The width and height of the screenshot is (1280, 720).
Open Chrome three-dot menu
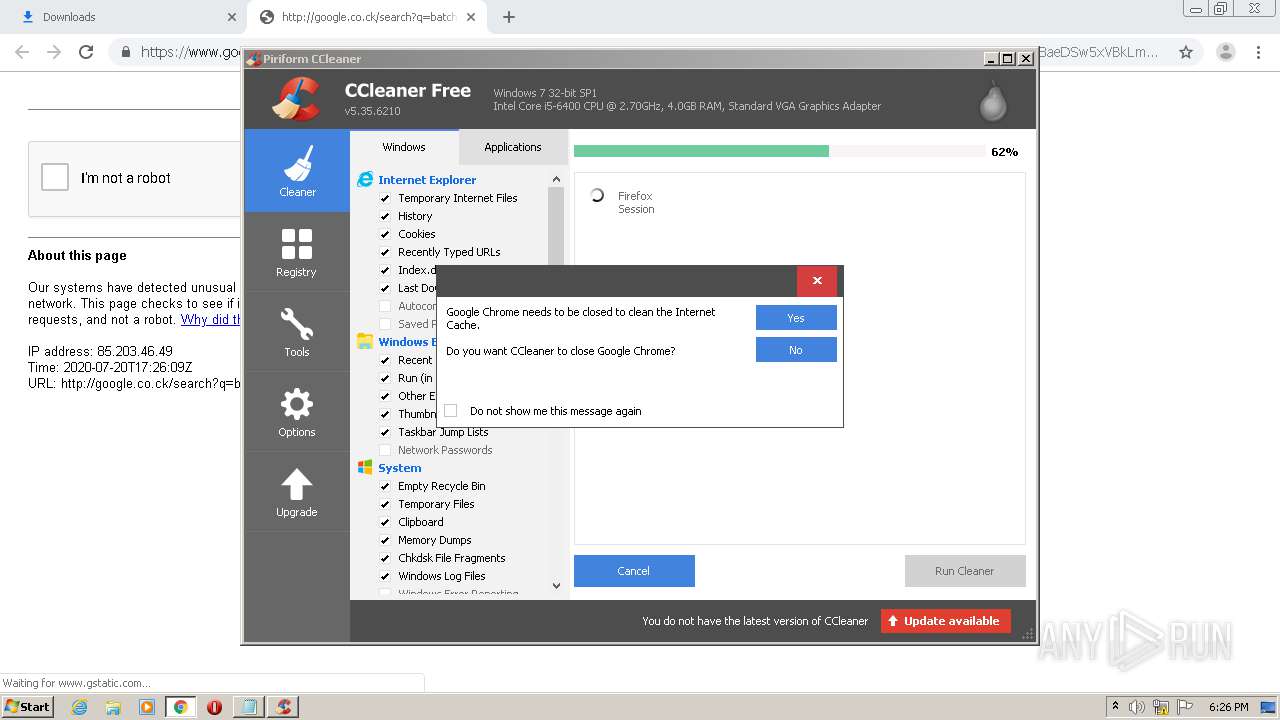coord(1260,52)
